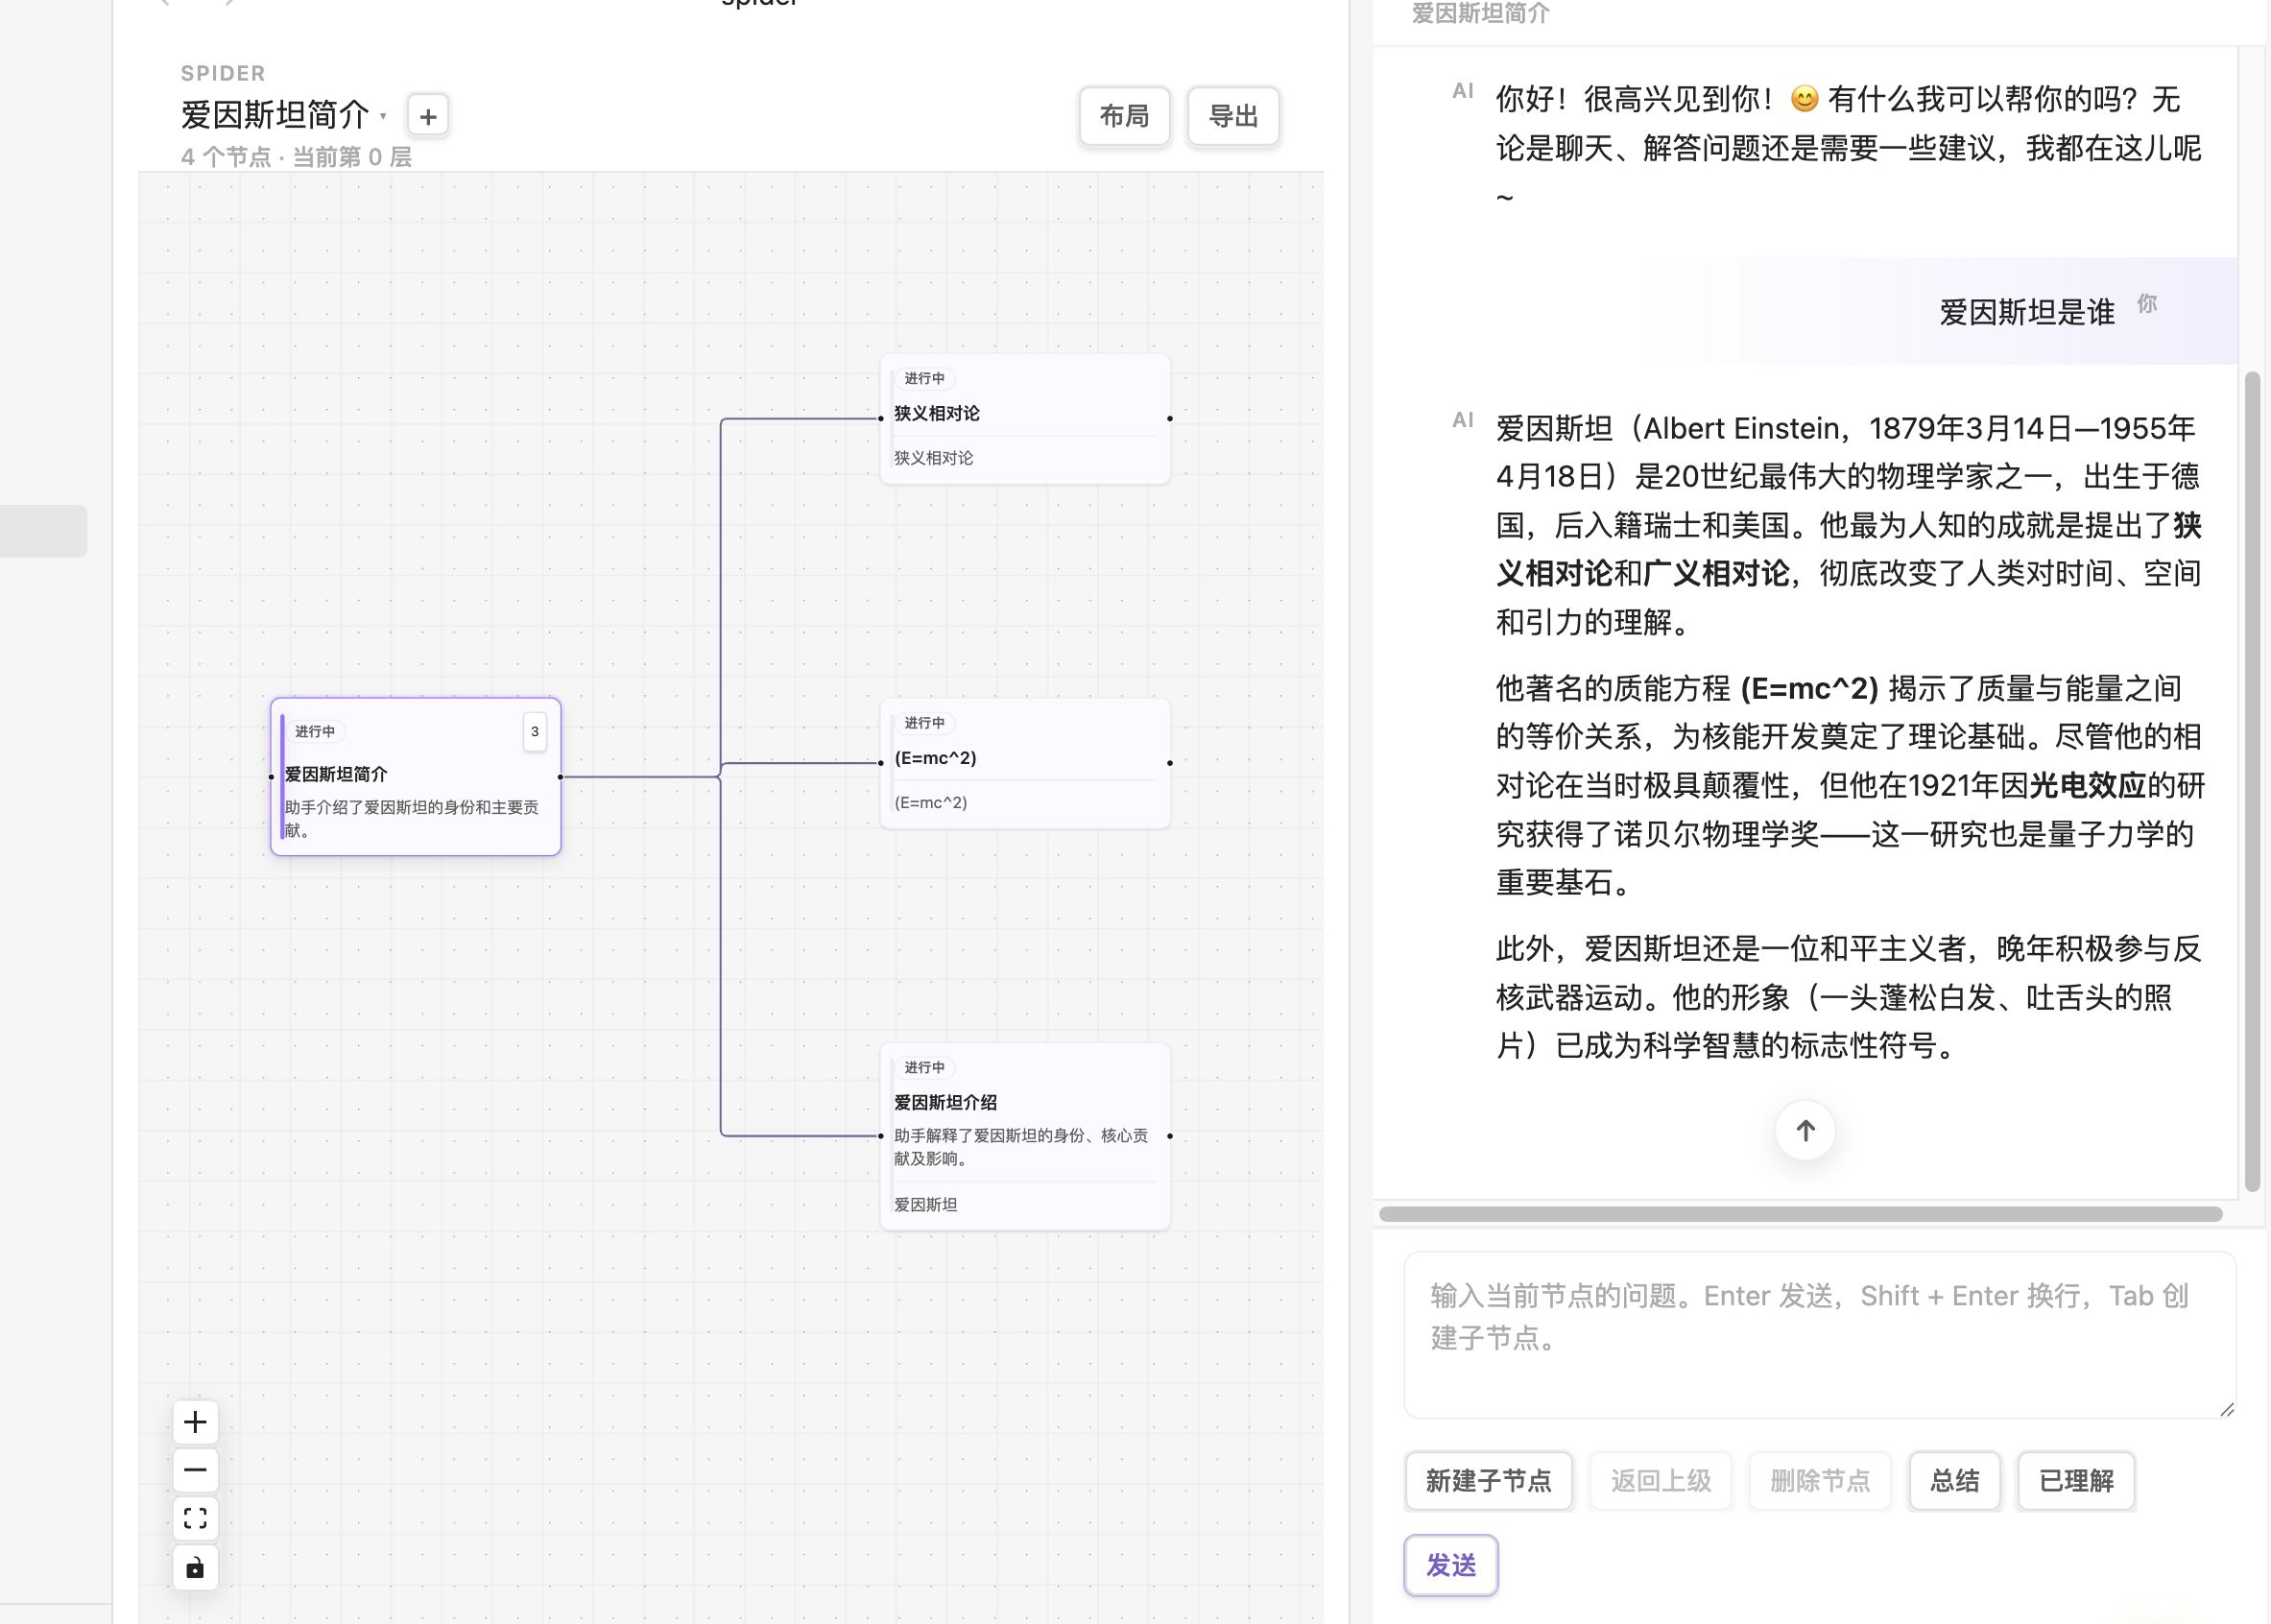The image size is (2271, 1624).
Task: Summarize the node with 总结
Action: [1954, 1480]
